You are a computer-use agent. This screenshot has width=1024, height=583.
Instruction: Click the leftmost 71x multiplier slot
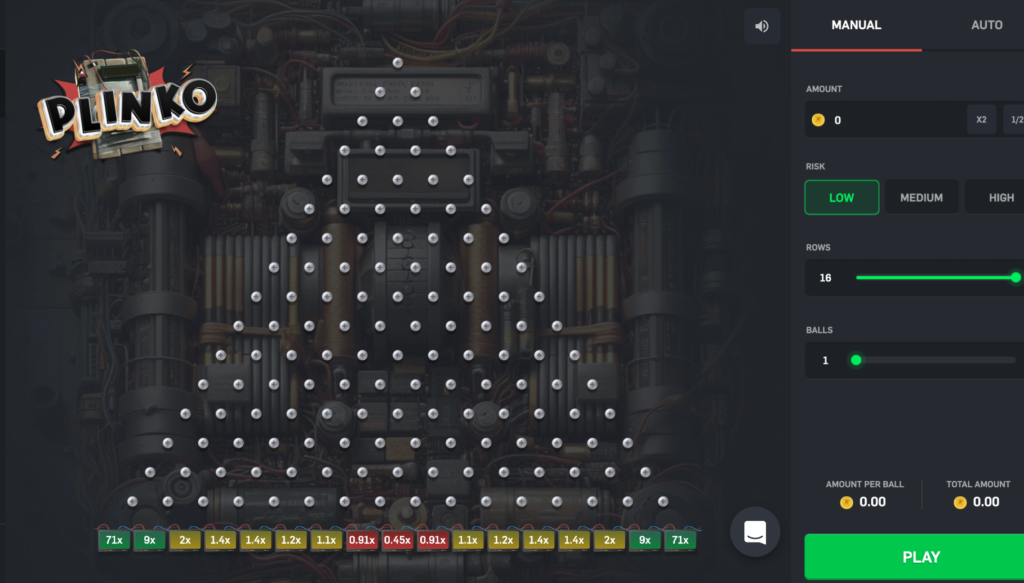[x=114, y=540]
